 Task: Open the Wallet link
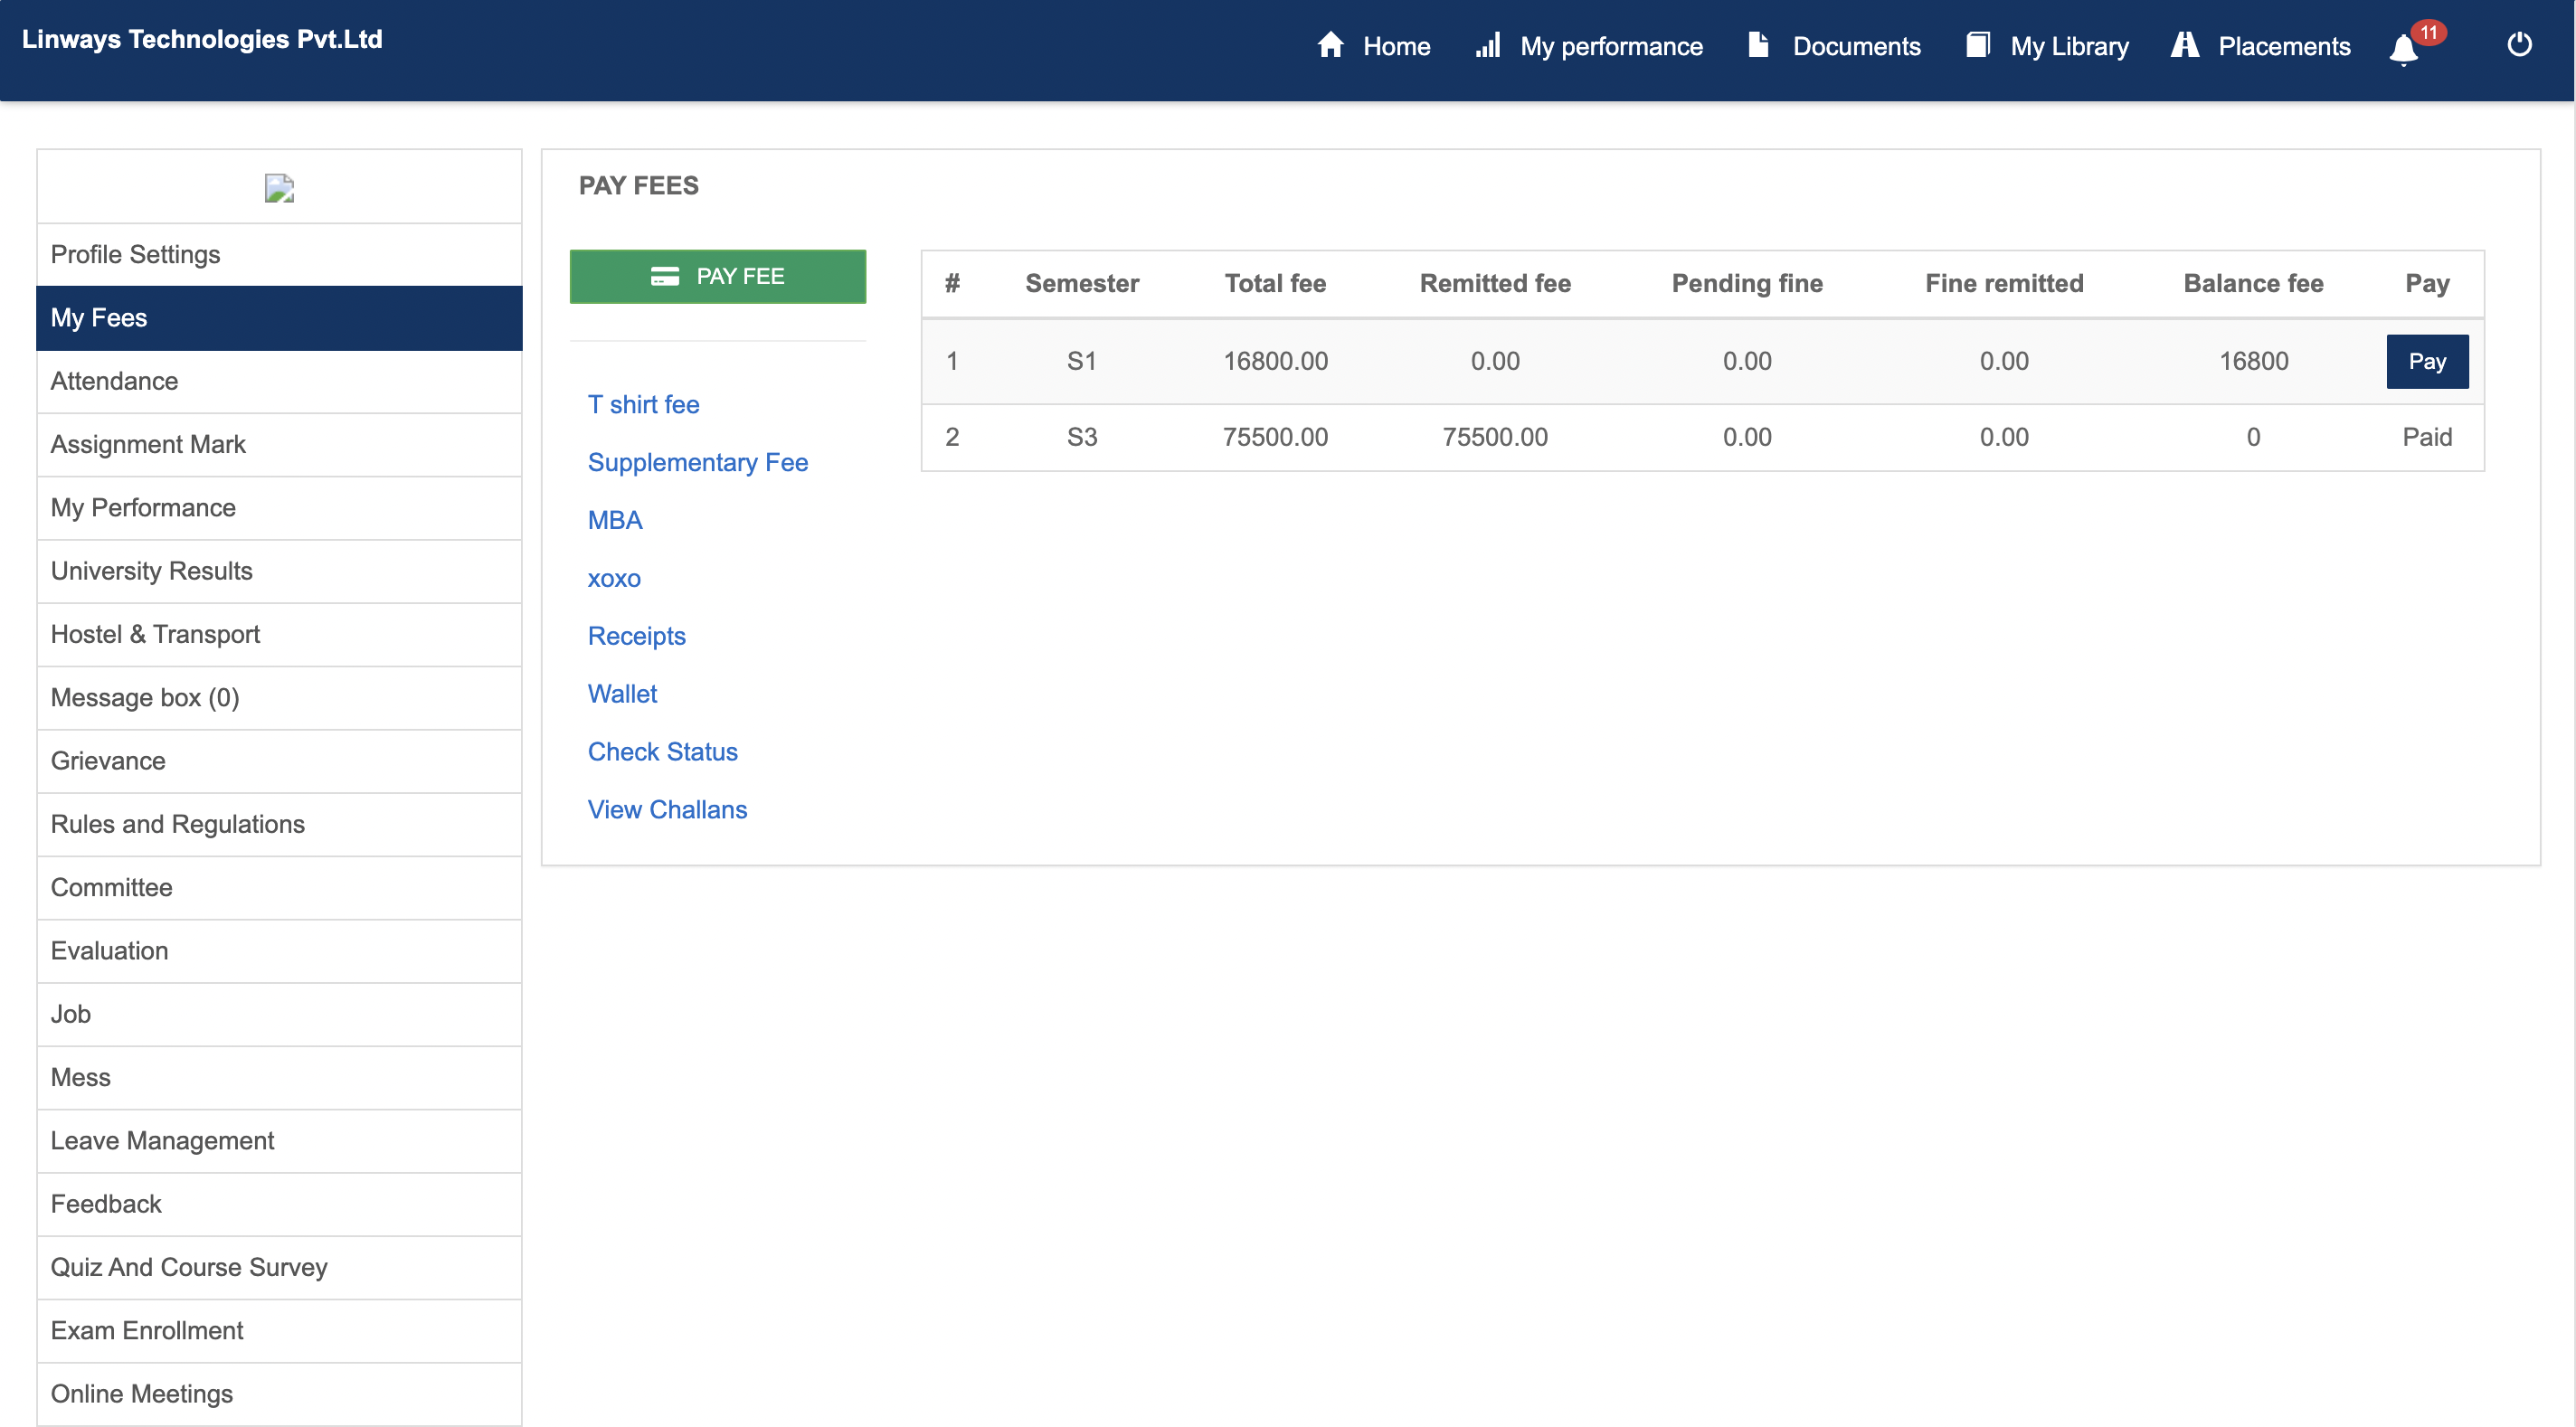point(622,695)
